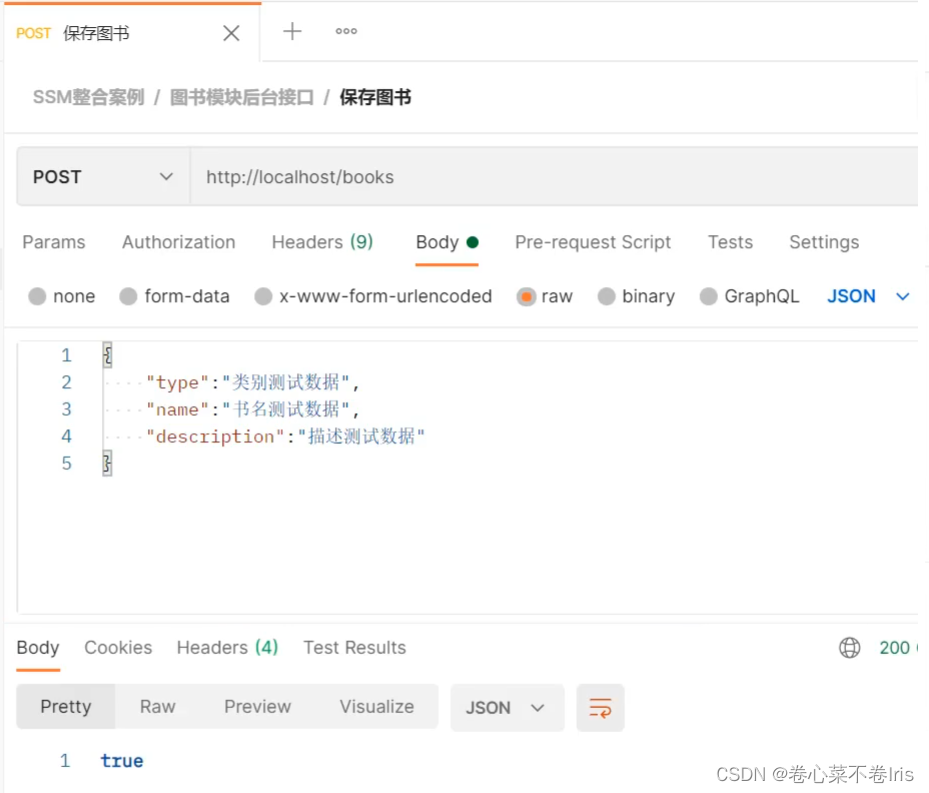Switch response view to Preview
This screenshot has width=929, height=793.
[x=258, y=706]
